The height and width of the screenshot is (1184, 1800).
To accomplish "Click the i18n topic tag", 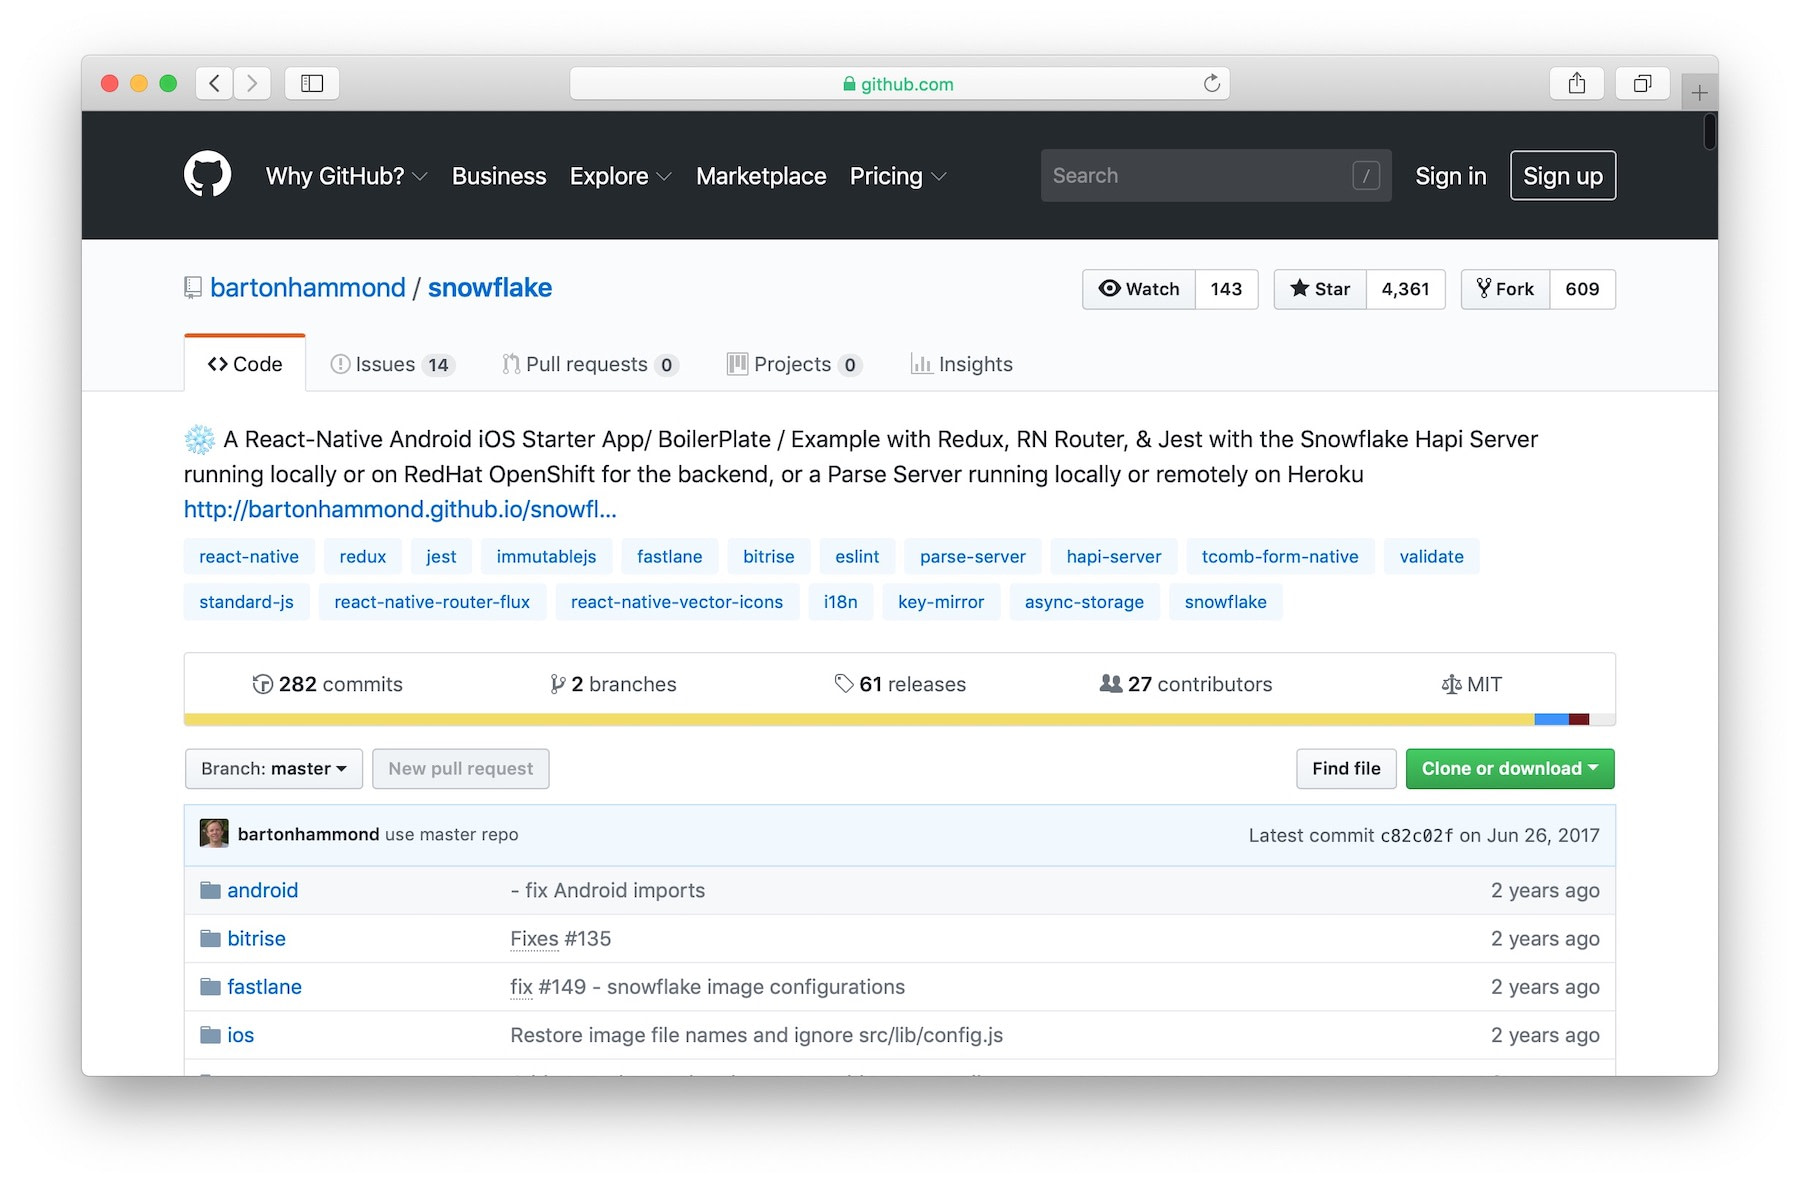I will pyautogui.click(x=840, y=602).
